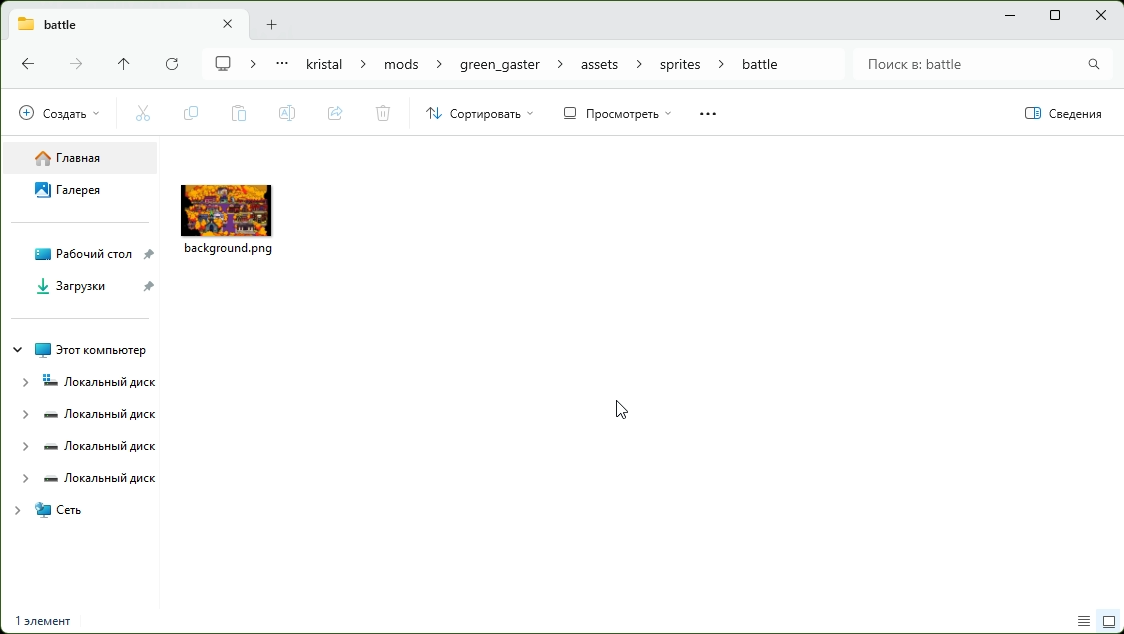Add a new tab with plus
Viewport: 1124px width, 634px height.
click(x=272, y=24)
